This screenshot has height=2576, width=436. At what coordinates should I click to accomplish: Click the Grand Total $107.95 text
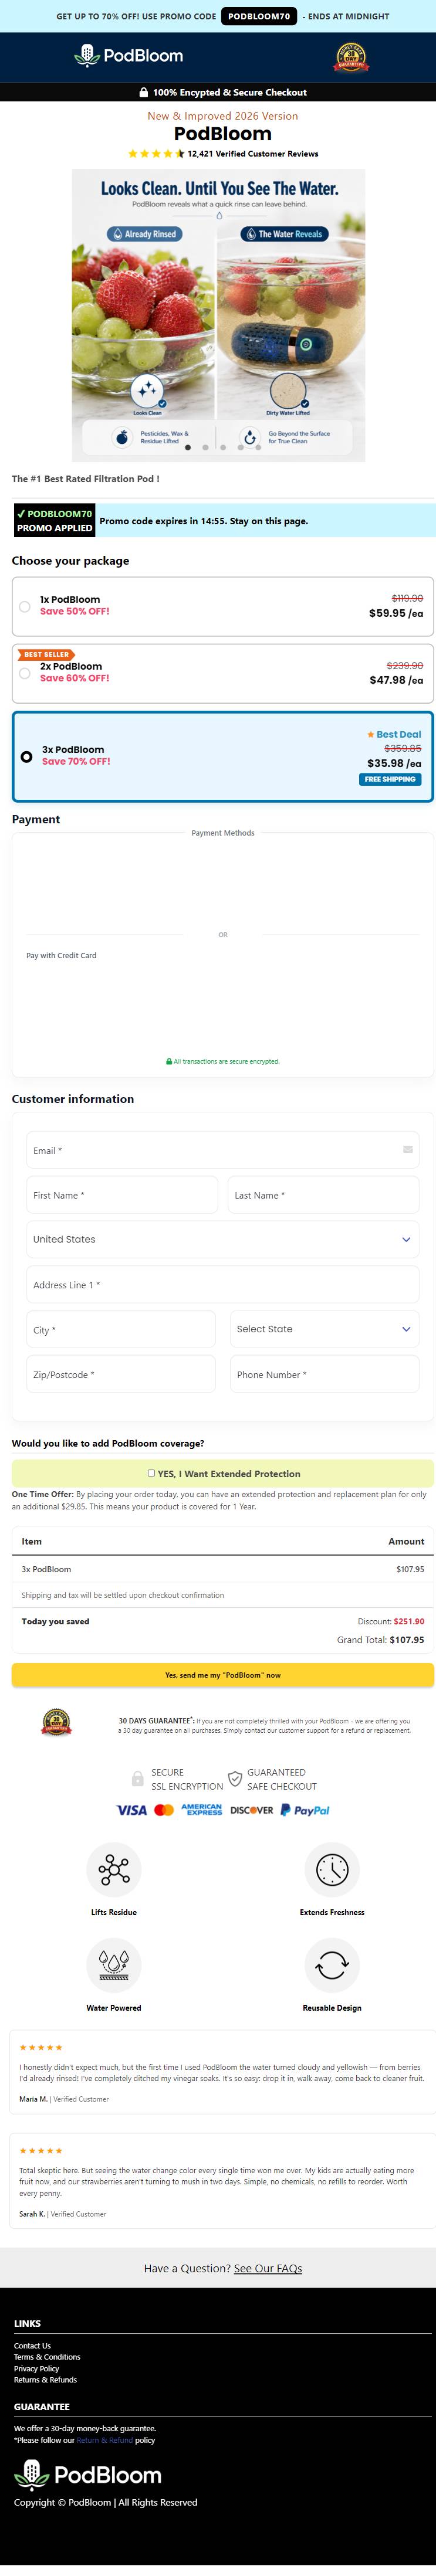tap(380, 1640)
